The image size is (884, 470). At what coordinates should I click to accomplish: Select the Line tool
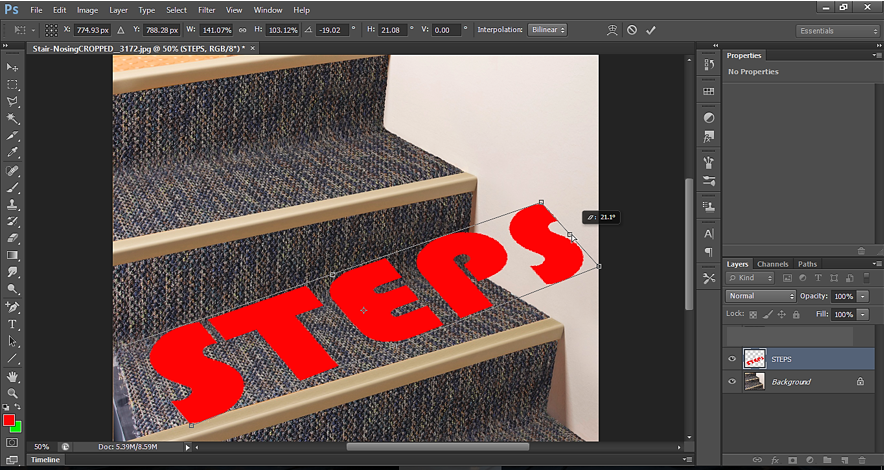[x=12, y=358]
